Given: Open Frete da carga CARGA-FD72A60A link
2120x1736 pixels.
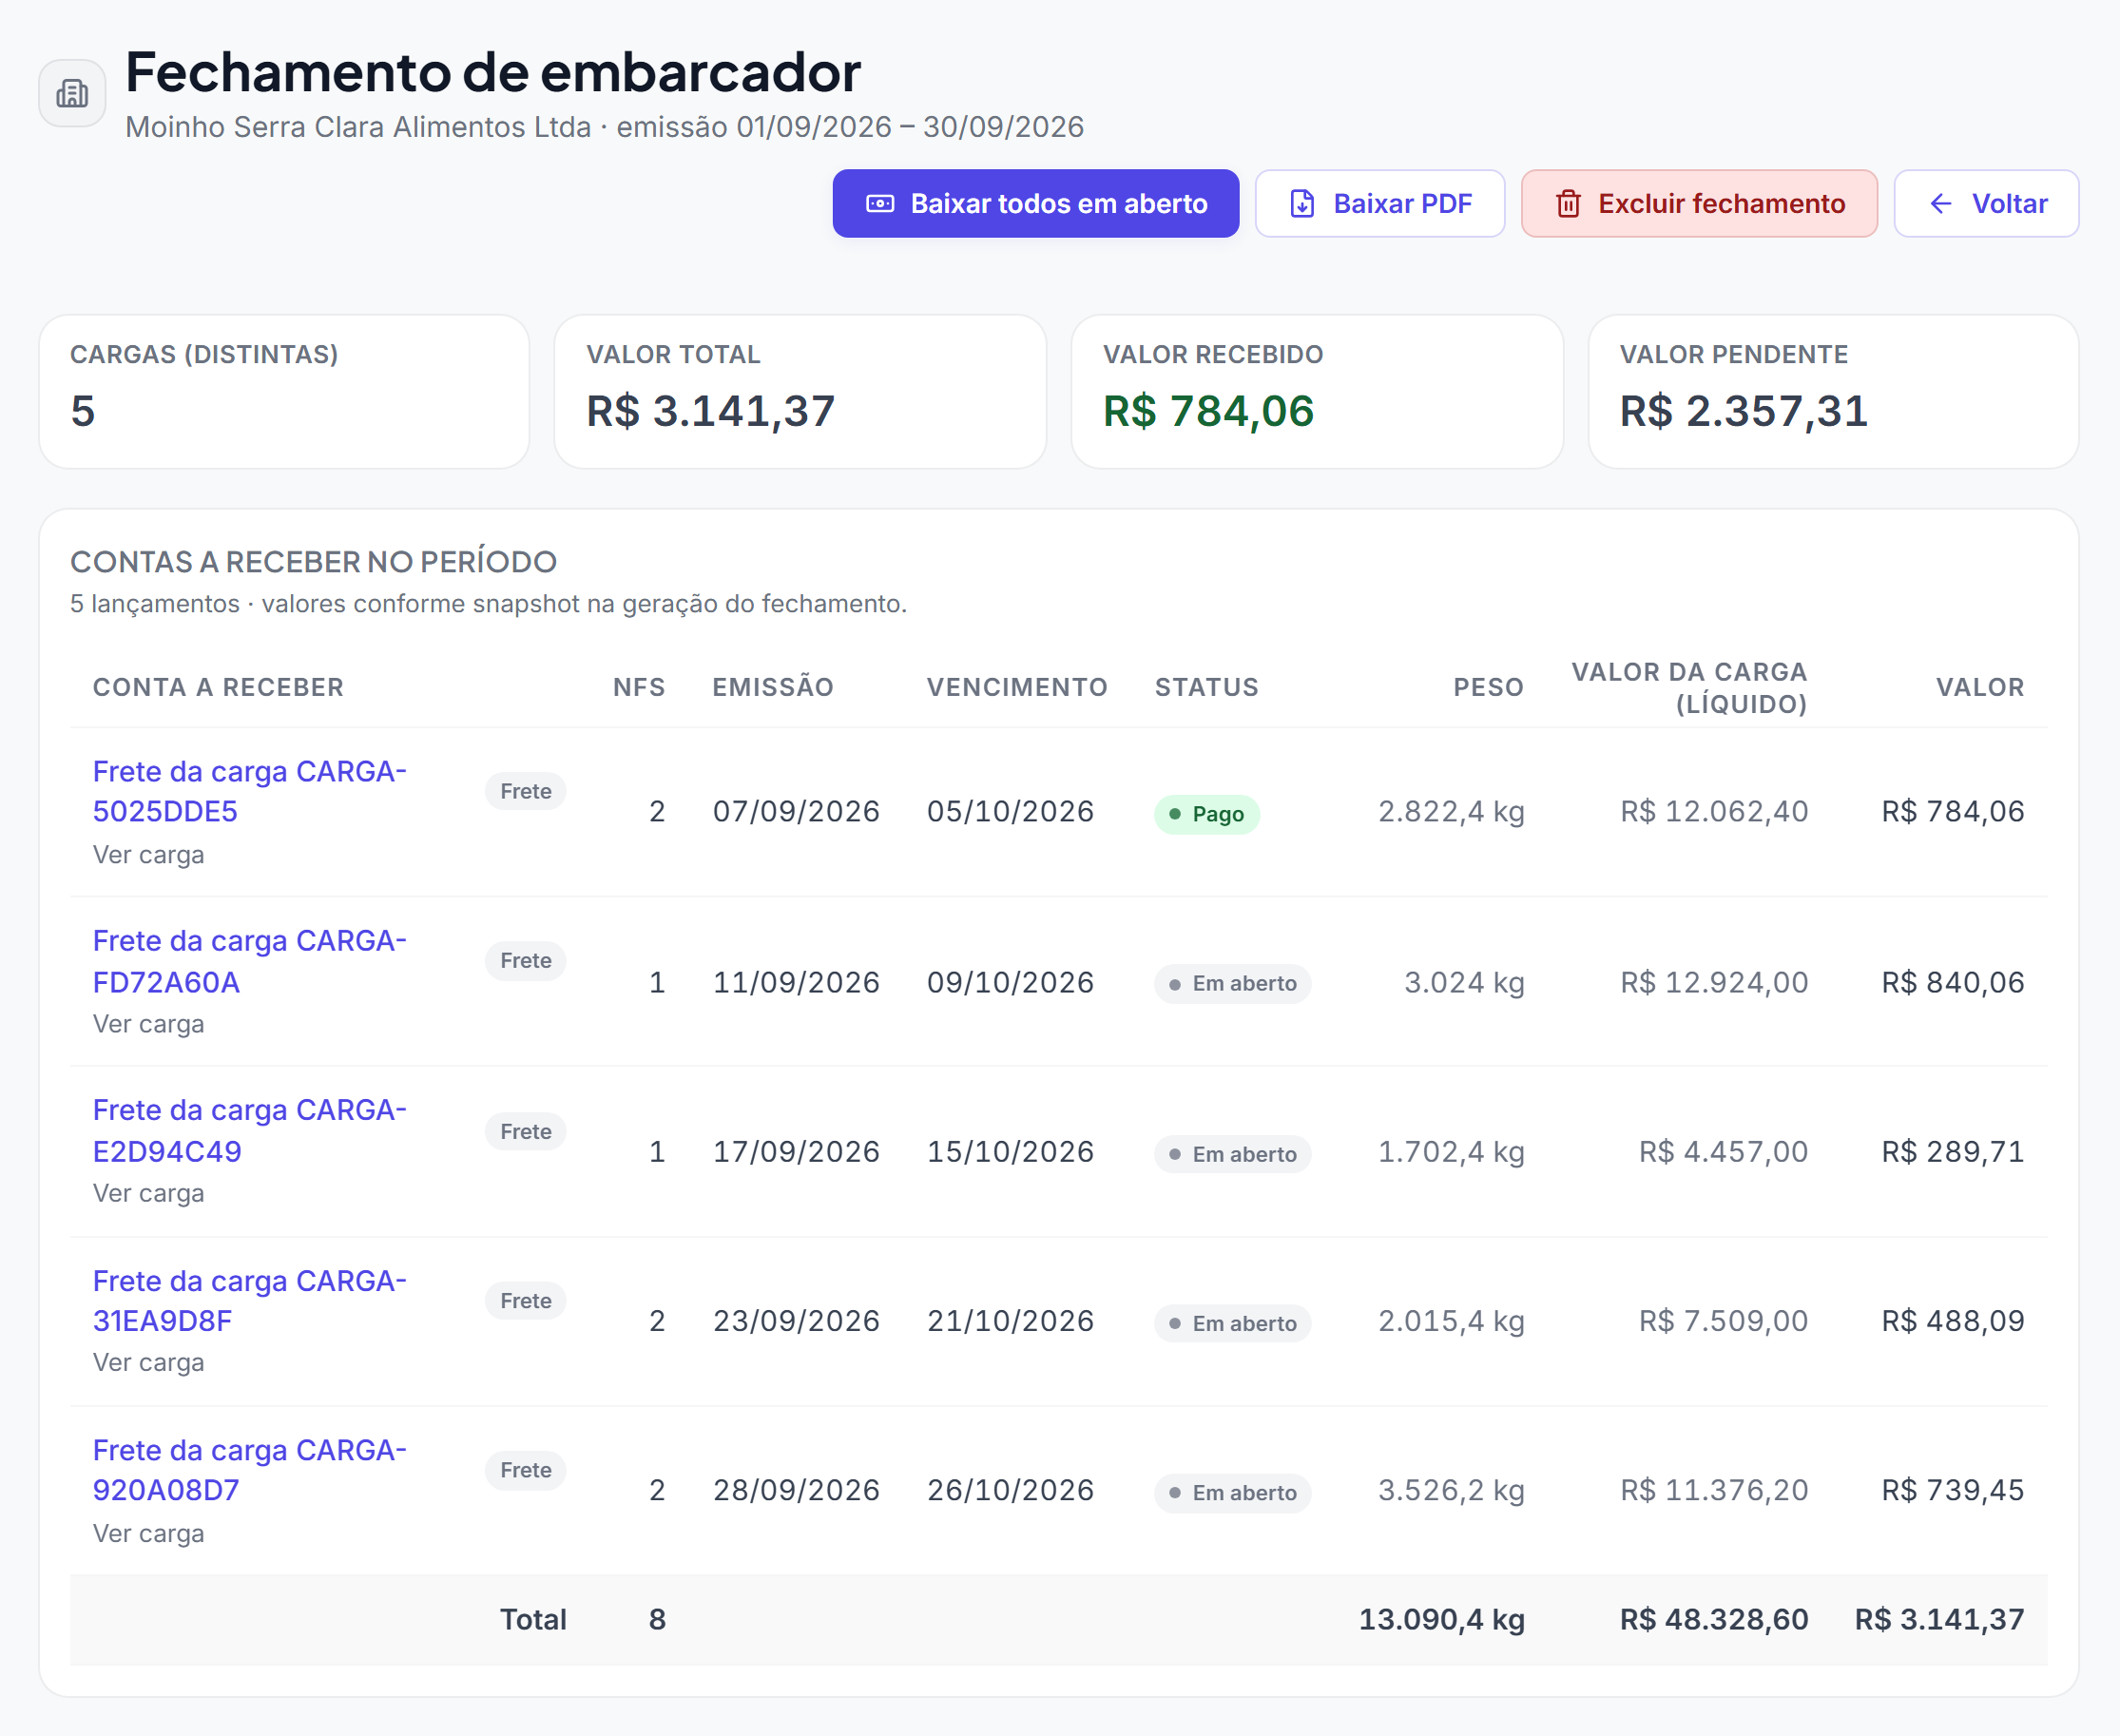Looking at the screenshot, I should [249, 961].
